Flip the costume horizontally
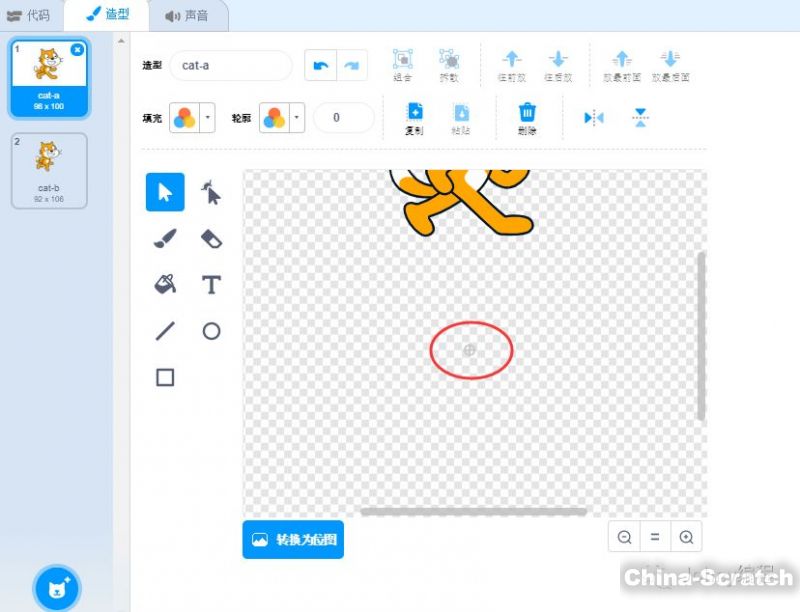The width and height of the screenshot is (800, 612). [594, 118]
